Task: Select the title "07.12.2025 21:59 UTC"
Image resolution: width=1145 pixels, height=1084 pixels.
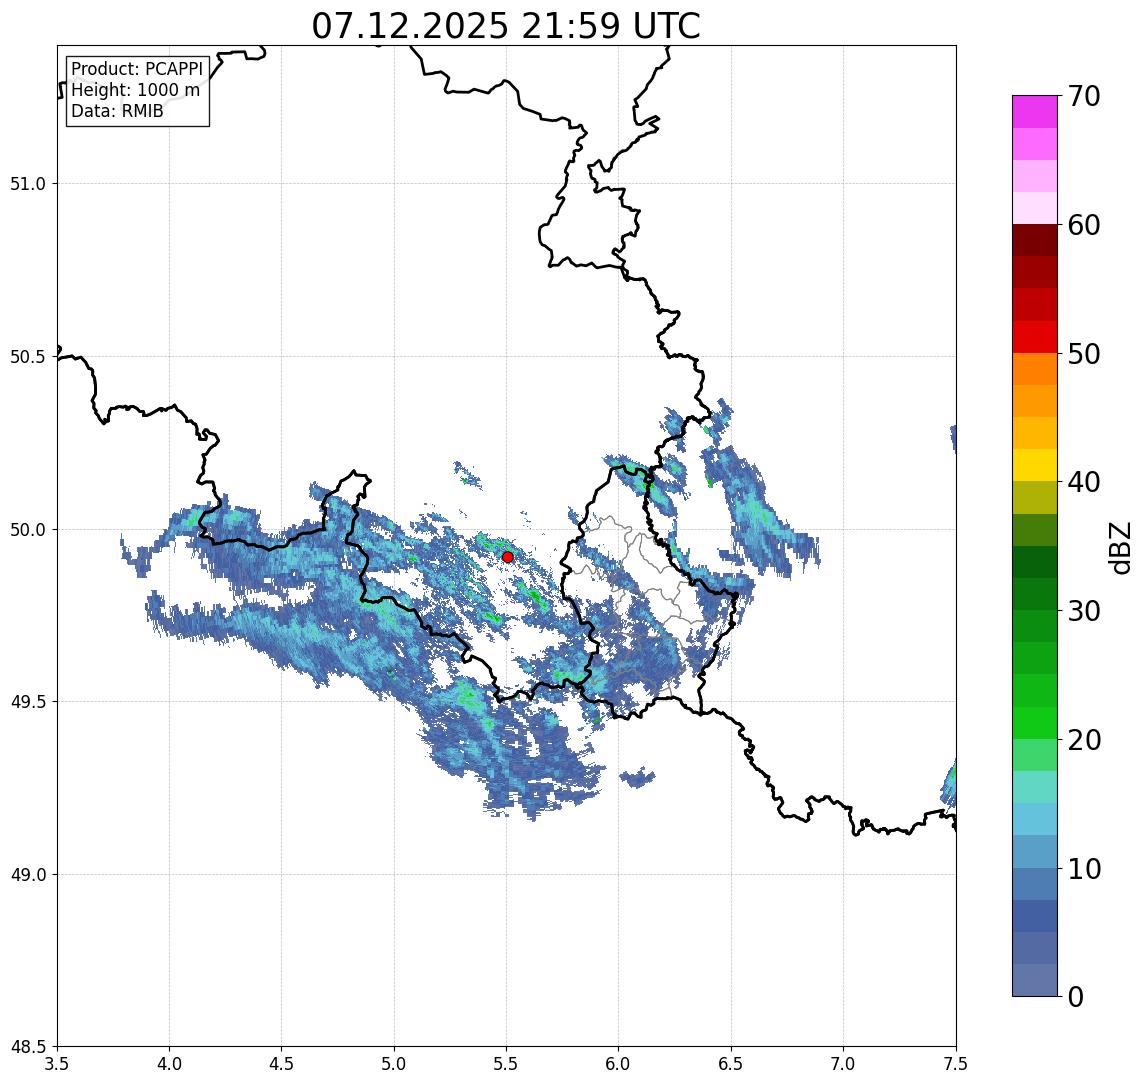Action: [506, 26]
